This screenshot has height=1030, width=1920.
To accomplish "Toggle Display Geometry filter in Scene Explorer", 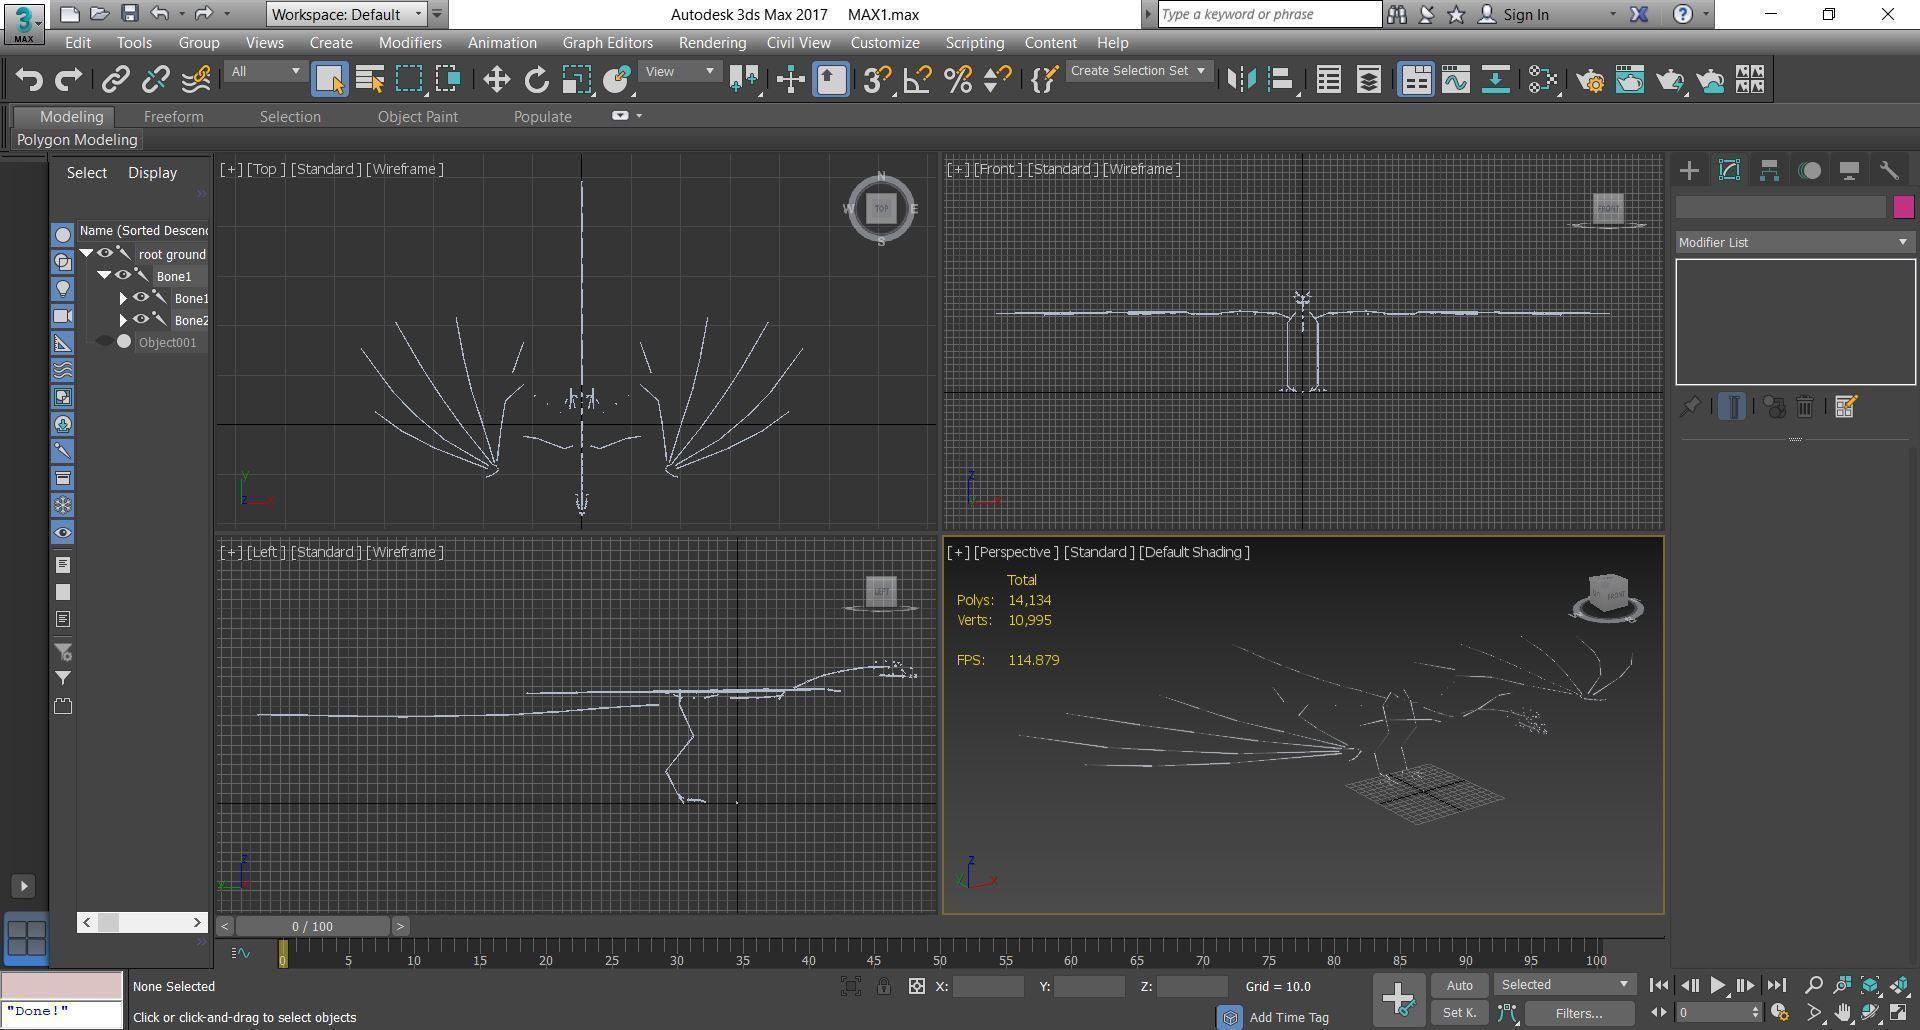I will (x=62, y=234).
